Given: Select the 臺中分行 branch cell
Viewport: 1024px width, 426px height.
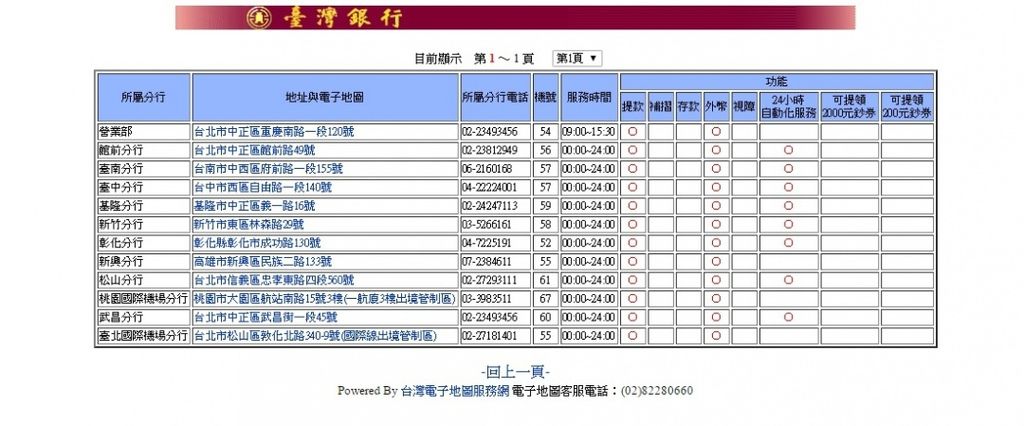Looking at the screenshot, I should [144, 188].
